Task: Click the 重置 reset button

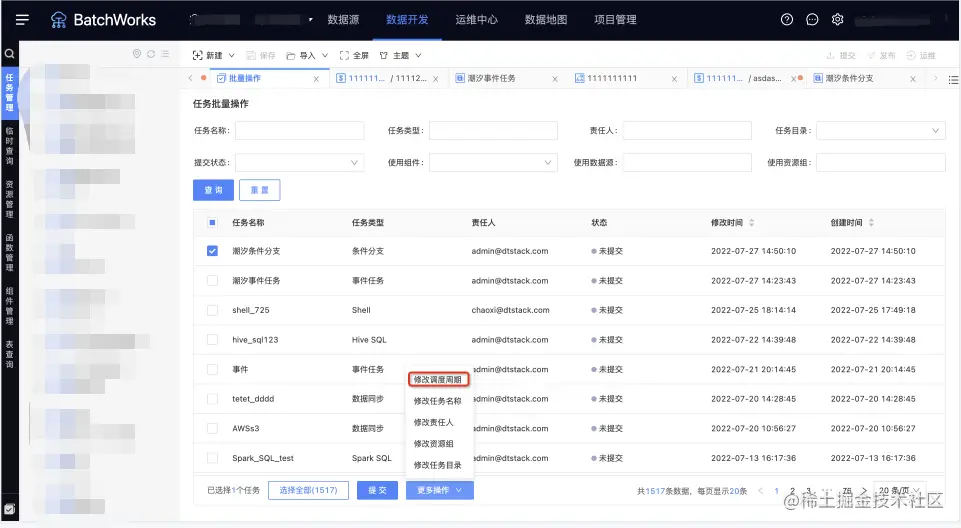Action: (260, 190)
